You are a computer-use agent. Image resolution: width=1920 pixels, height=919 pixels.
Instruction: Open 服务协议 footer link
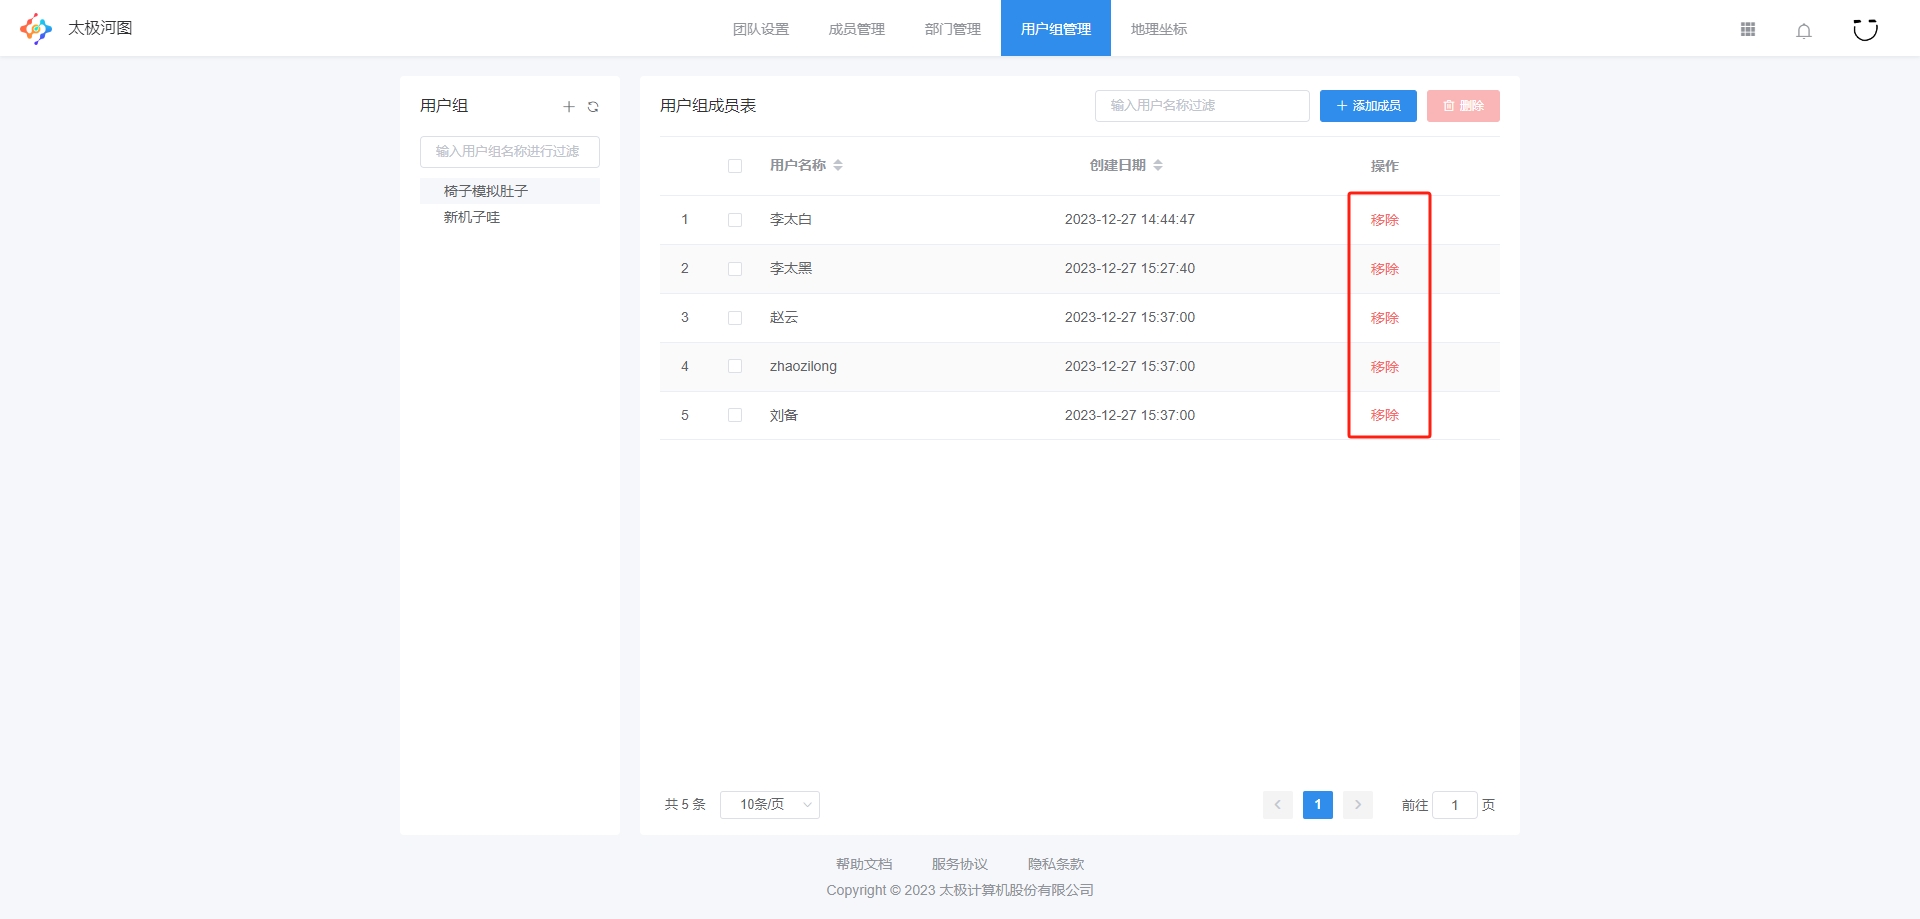[x=960, y=864]
